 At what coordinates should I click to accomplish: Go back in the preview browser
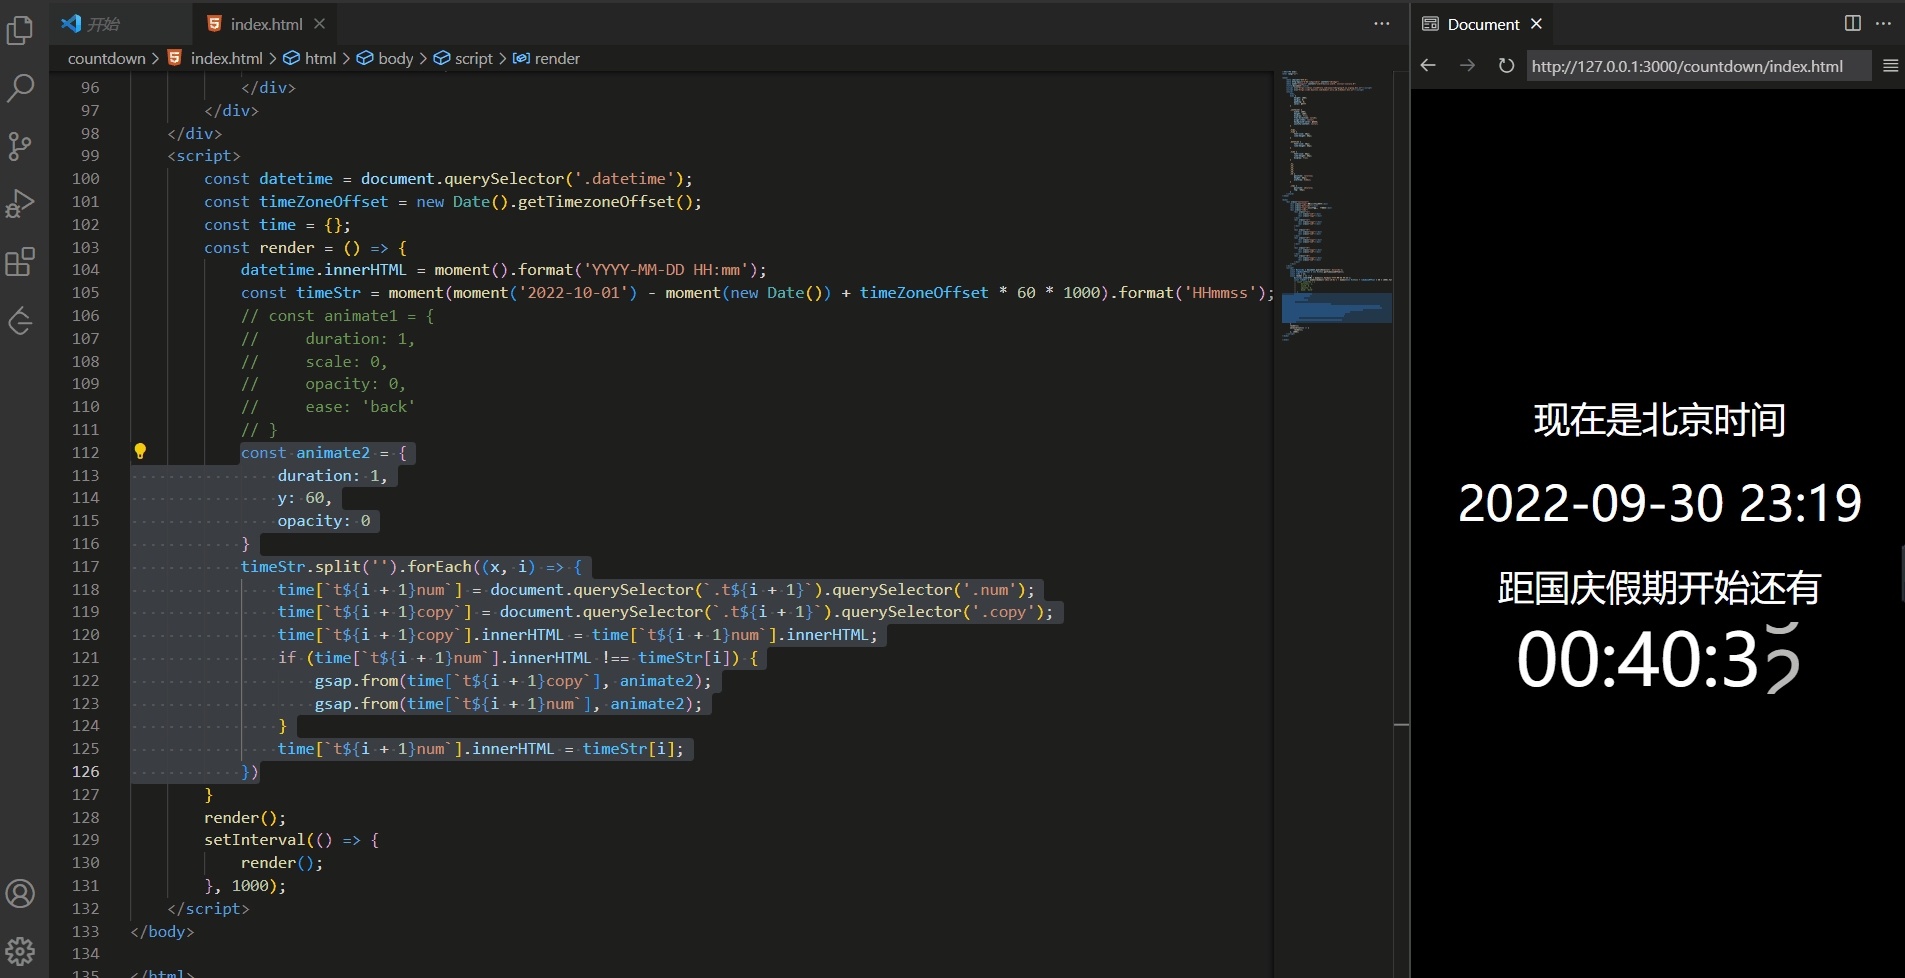(1428, 66)
